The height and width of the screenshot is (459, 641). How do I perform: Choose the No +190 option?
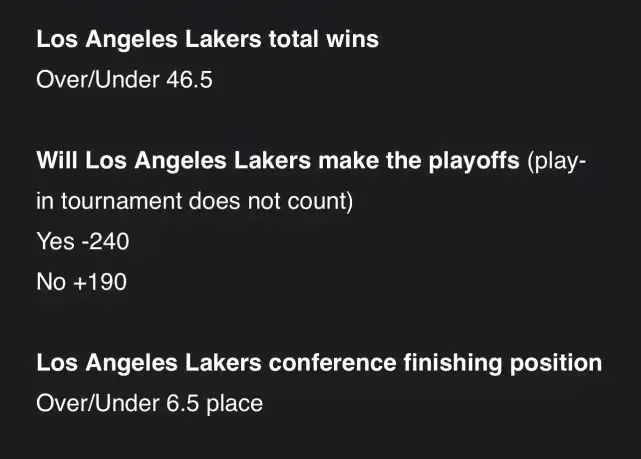point(81,282)
